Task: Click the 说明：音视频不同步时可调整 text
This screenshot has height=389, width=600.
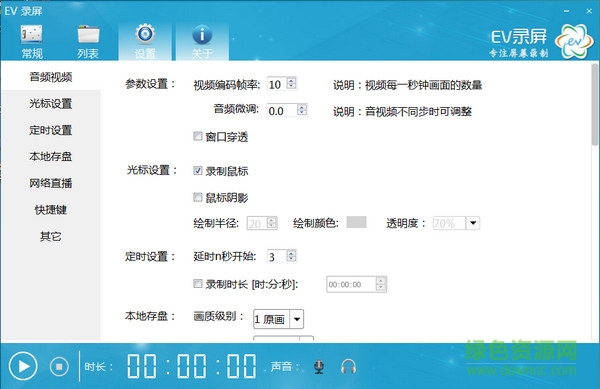Action: (x=402, y=112)
